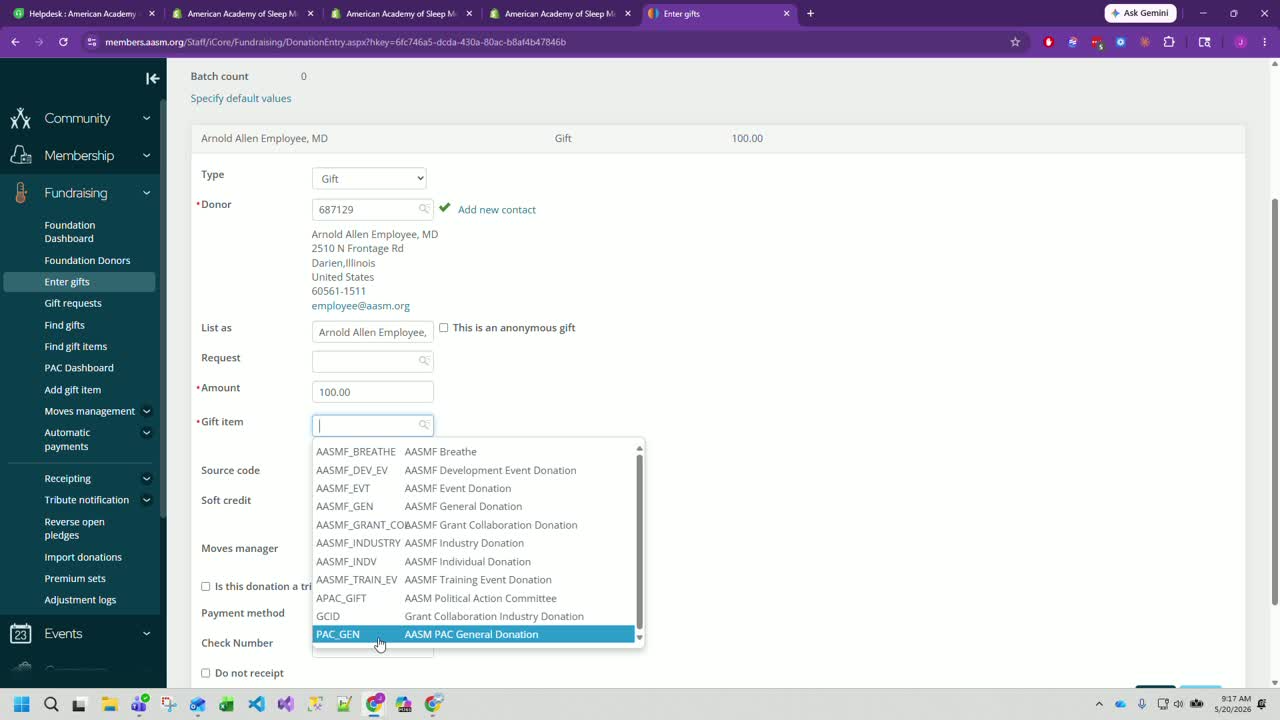Viewport: 1280px width, 720px height.
Task: Open Visual Studio Code from taskbar
Action: (256, 704)
